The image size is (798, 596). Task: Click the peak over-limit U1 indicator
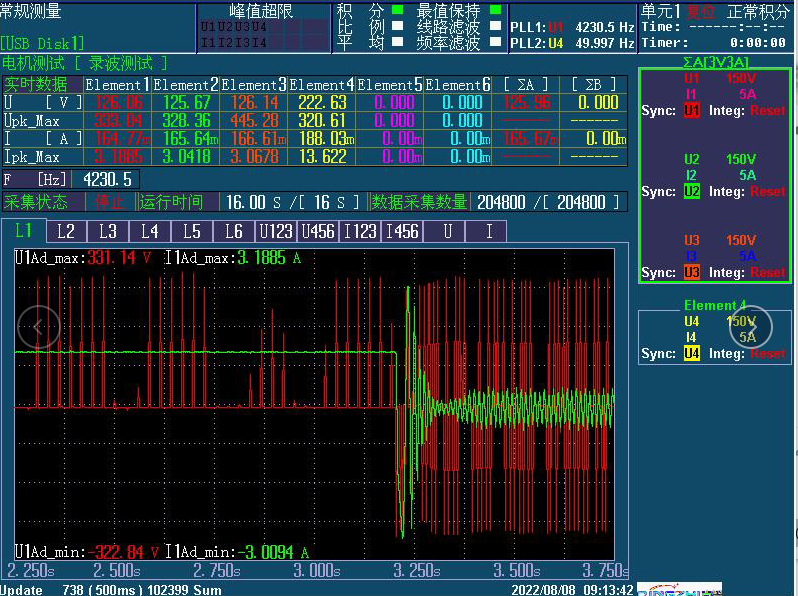click(x=208, y=28)
